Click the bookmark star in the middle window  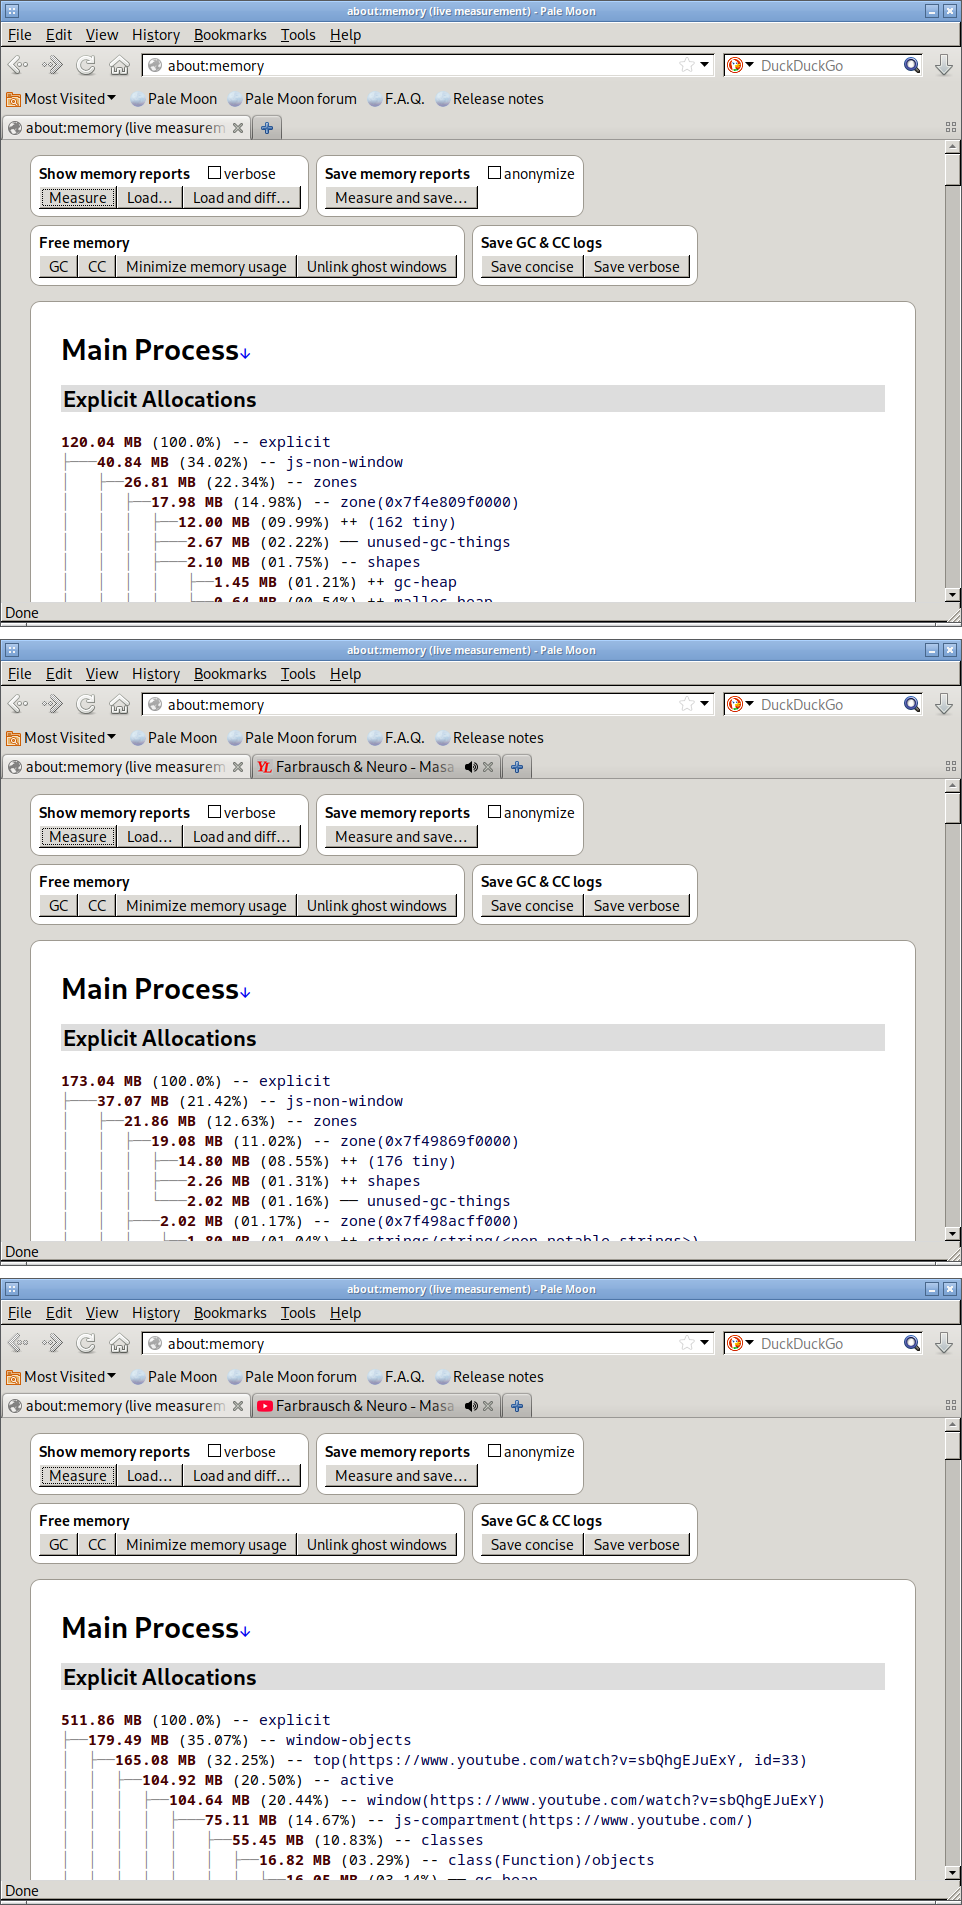(x=687, y=704)
